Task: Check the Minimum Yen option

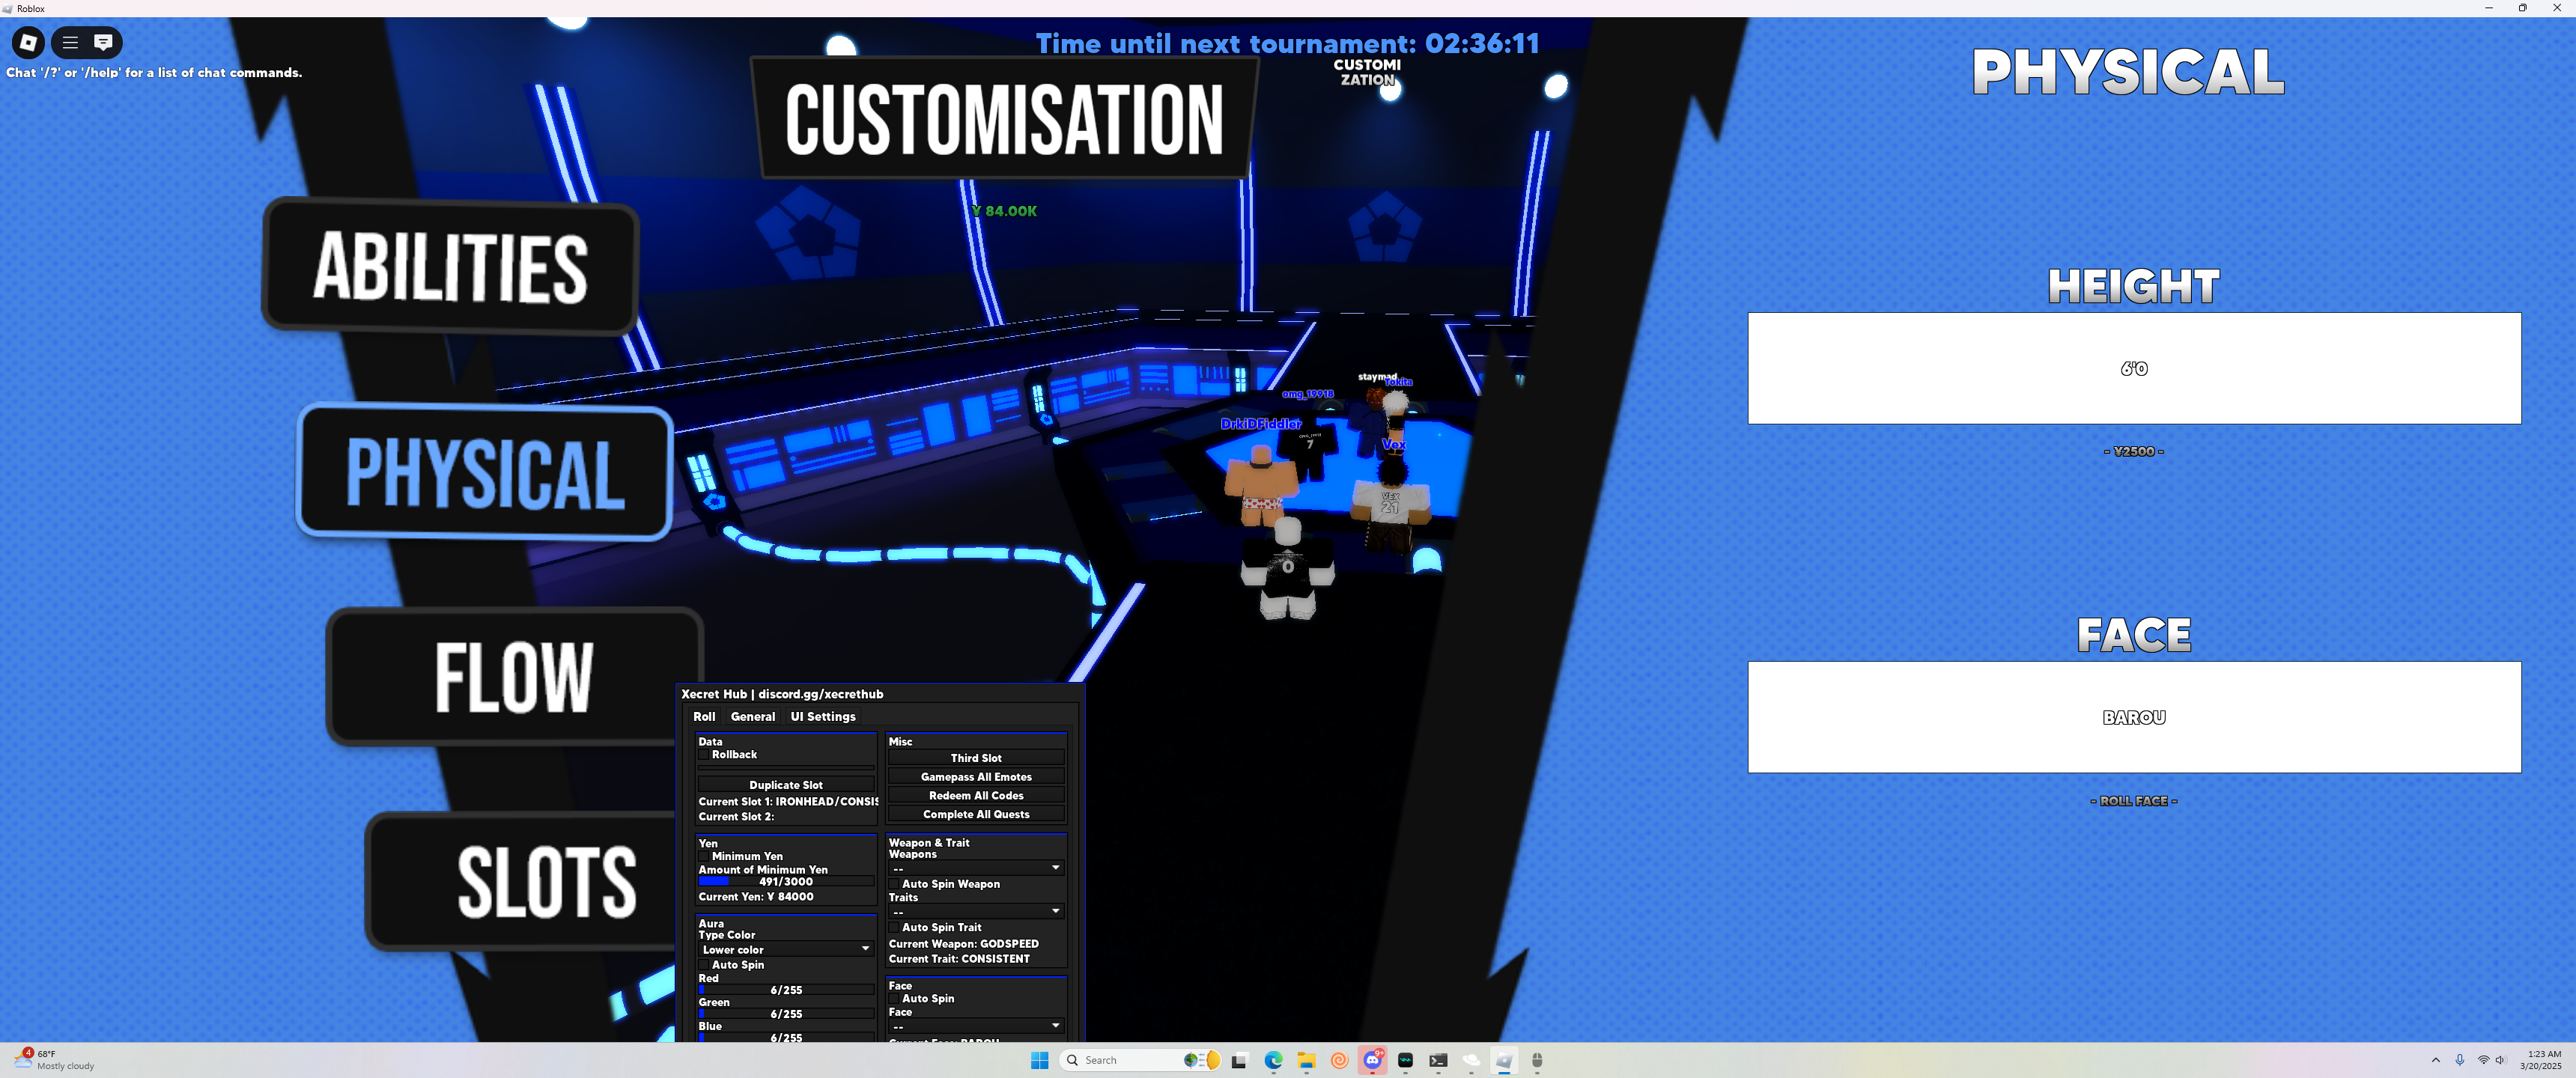Action: click(x=704, y=857)
